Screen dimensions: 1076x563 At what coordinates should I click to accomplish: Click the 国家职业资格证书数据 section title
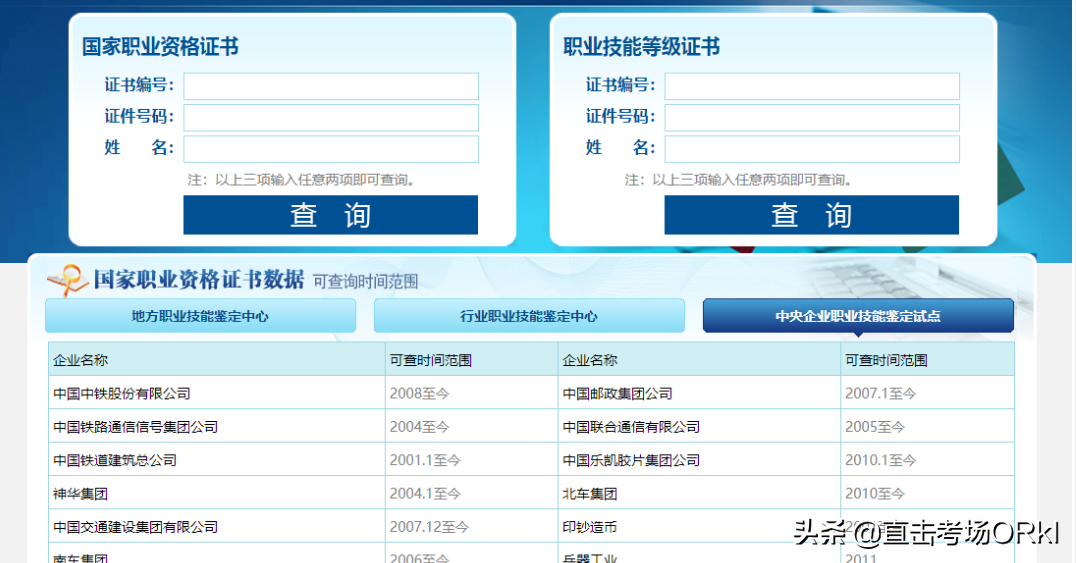pyautogui.click(x=199, y=279)
